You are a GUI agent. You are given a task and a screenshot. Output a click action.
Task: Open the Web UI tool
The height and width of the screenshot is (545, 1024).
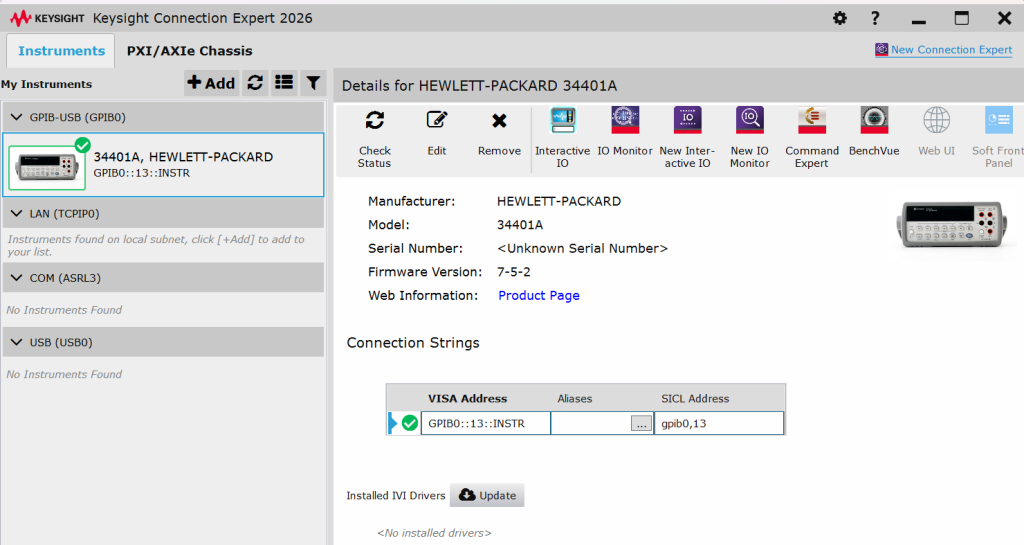[936, 132]
